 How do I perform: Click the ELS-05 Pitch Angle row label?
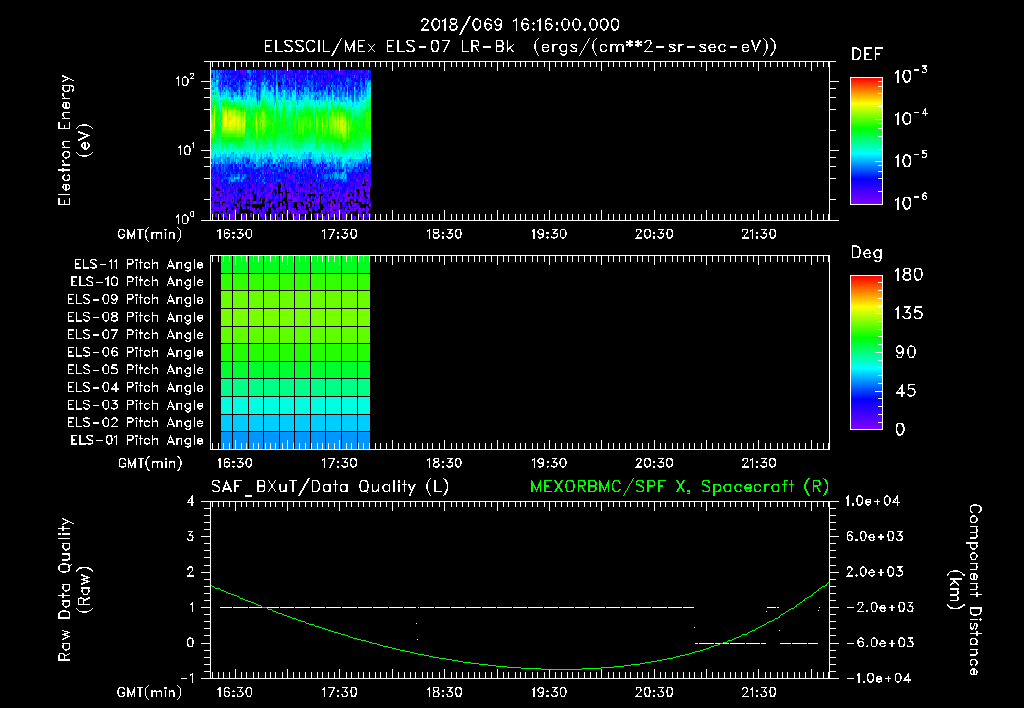[135, 370]
